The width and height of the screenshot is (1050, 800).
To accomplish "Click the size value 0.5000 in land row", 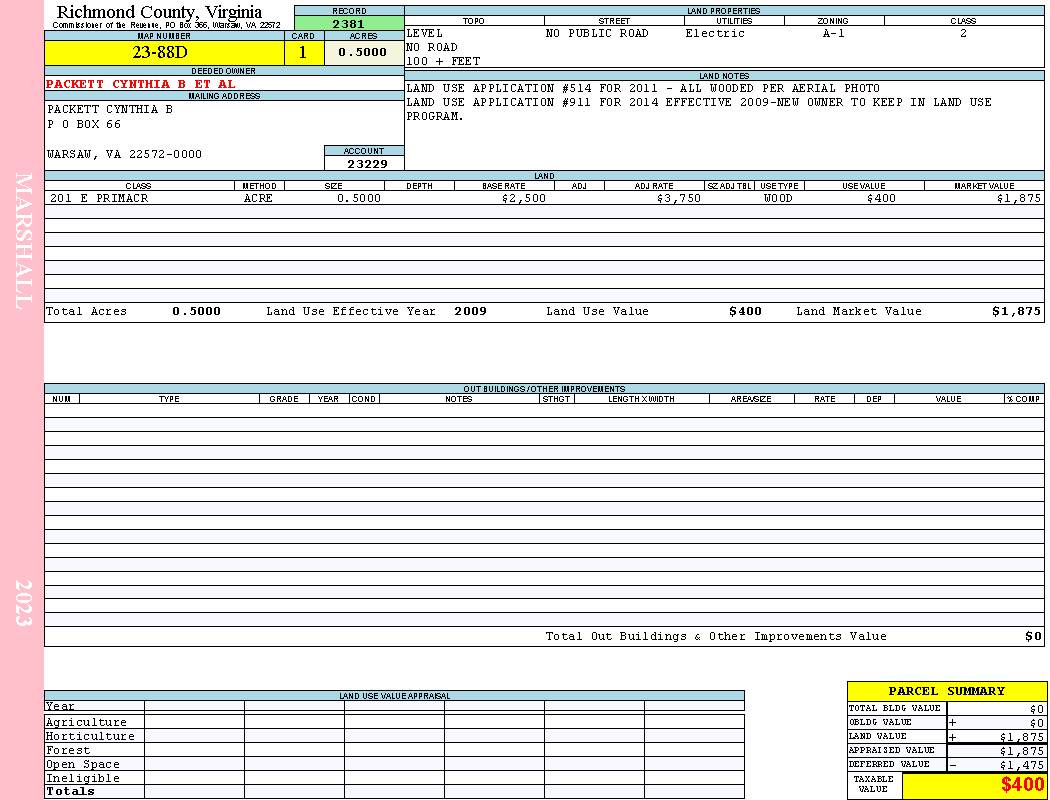I will click(359, 199).
